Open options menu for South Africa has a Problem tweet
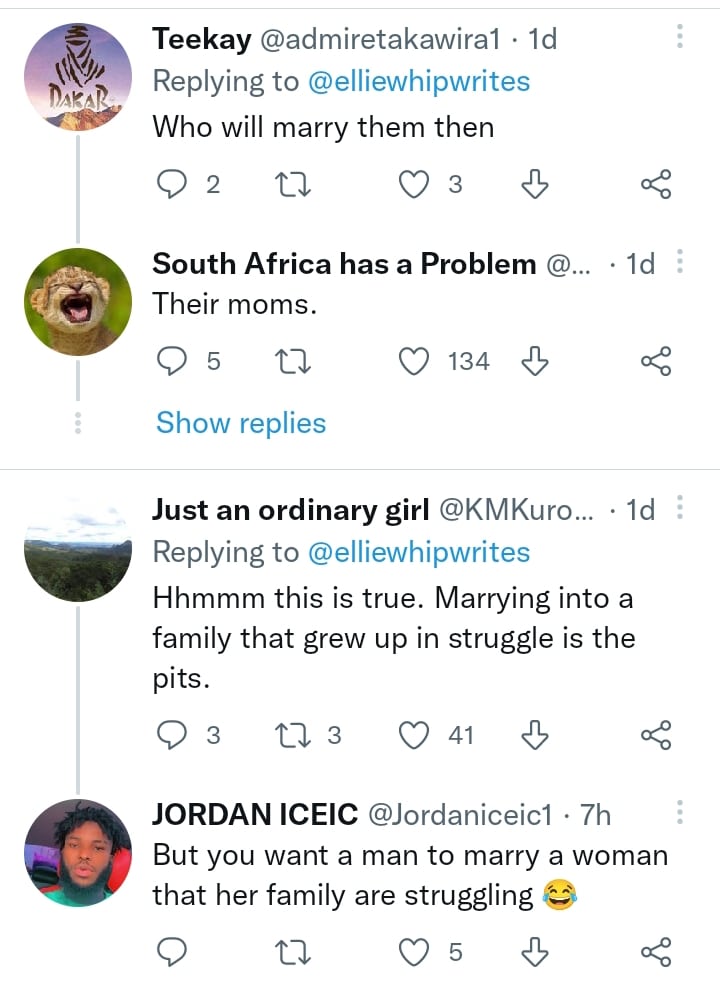 click(680, 263)
